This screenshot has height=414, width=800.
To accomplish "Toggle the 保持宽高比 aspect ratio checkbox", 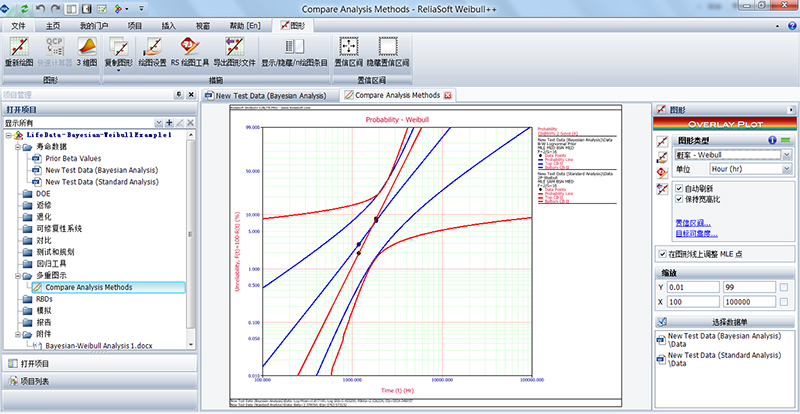I will (679, 199).
